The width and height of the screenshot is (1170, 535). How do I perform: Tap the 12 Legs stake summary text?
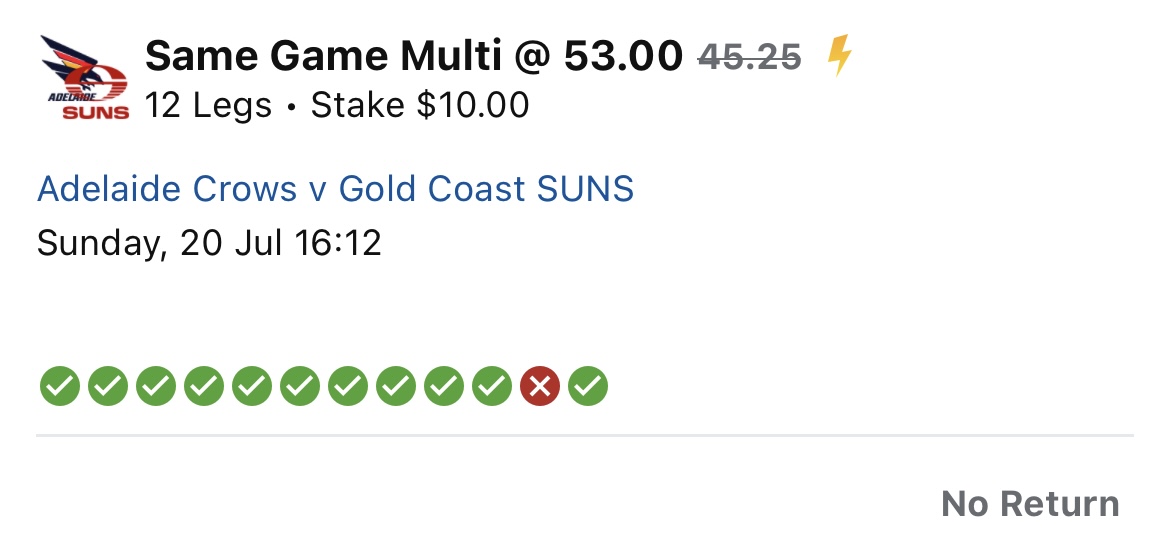coord(337,105)
